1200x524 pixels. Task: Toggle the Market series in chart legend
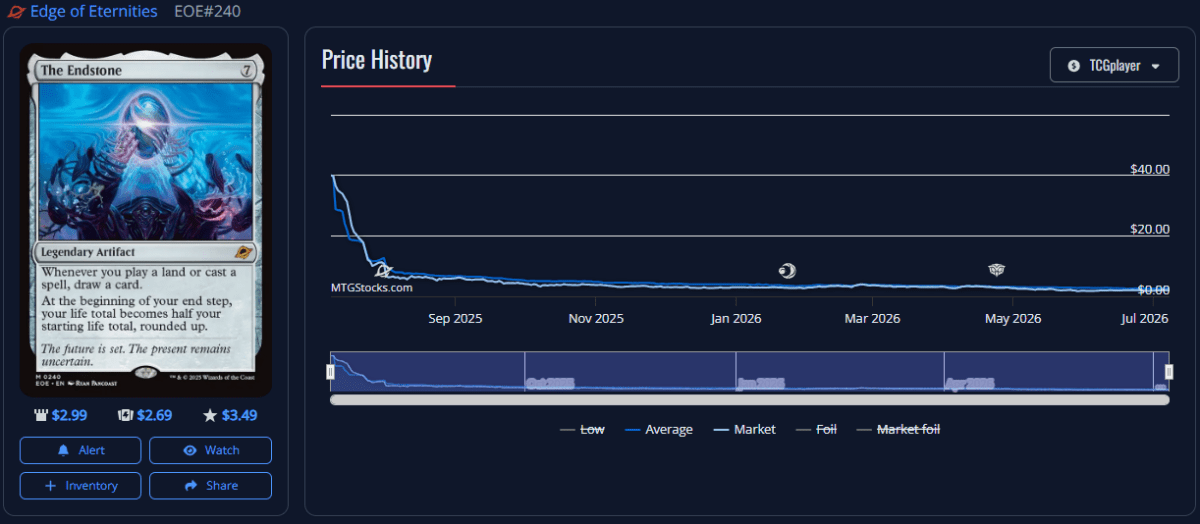point(744,429)
